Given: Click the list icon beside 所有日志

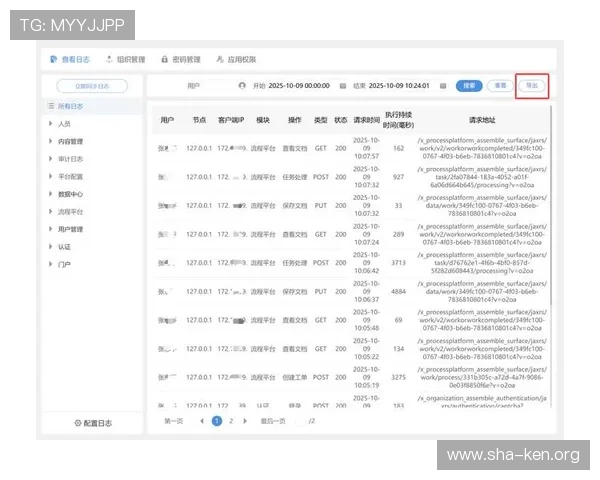Looking at the screenshot, I should click(x=50, y=106).
